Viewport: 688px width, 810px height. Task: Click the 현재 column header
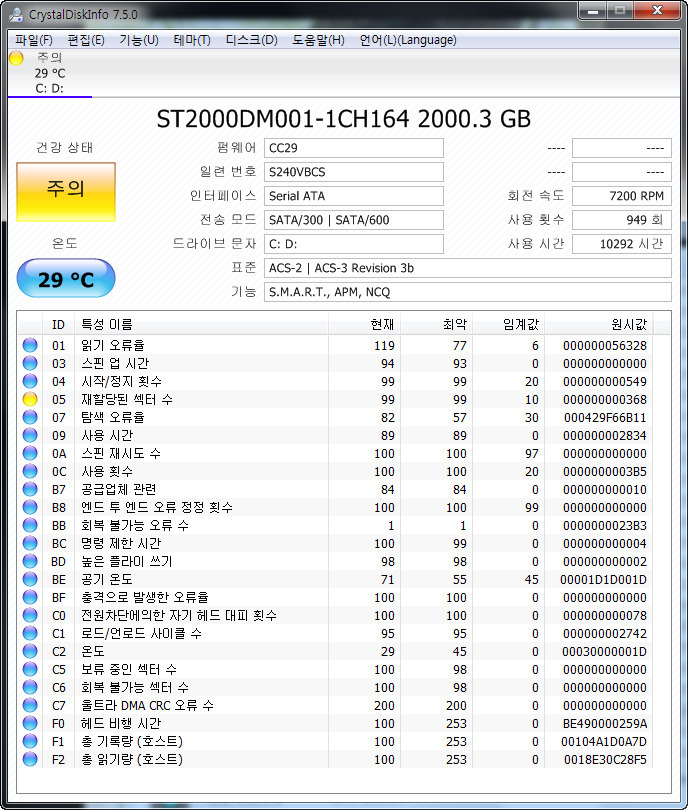click(364, 324)
